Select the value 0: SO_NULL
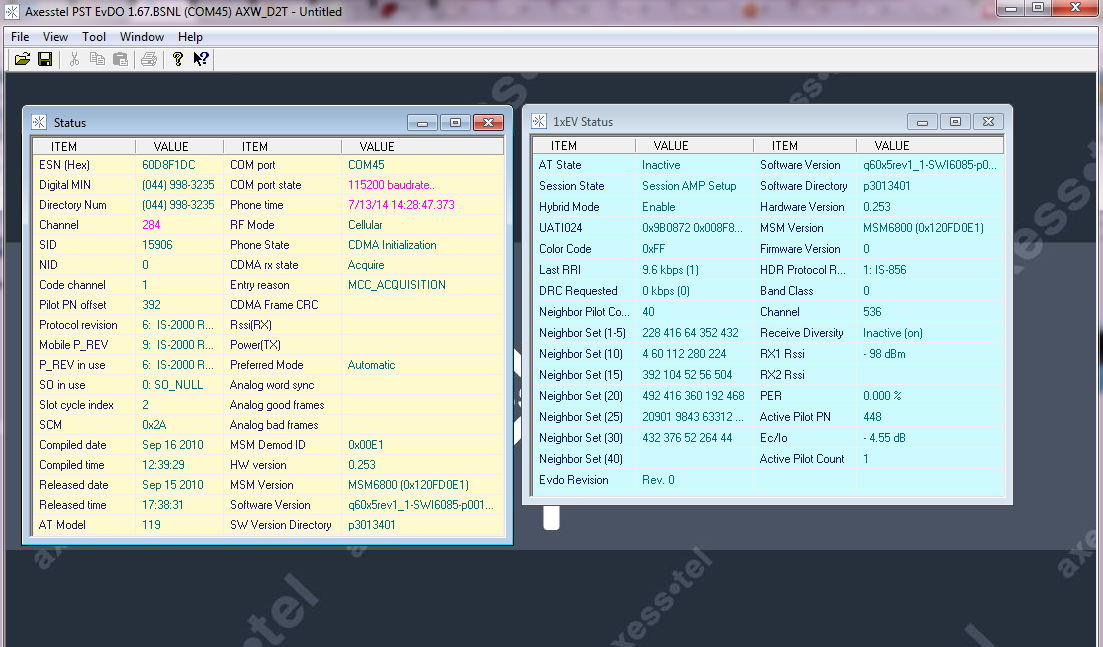Viewport: 1103px width, 647px height. [172, 385]
